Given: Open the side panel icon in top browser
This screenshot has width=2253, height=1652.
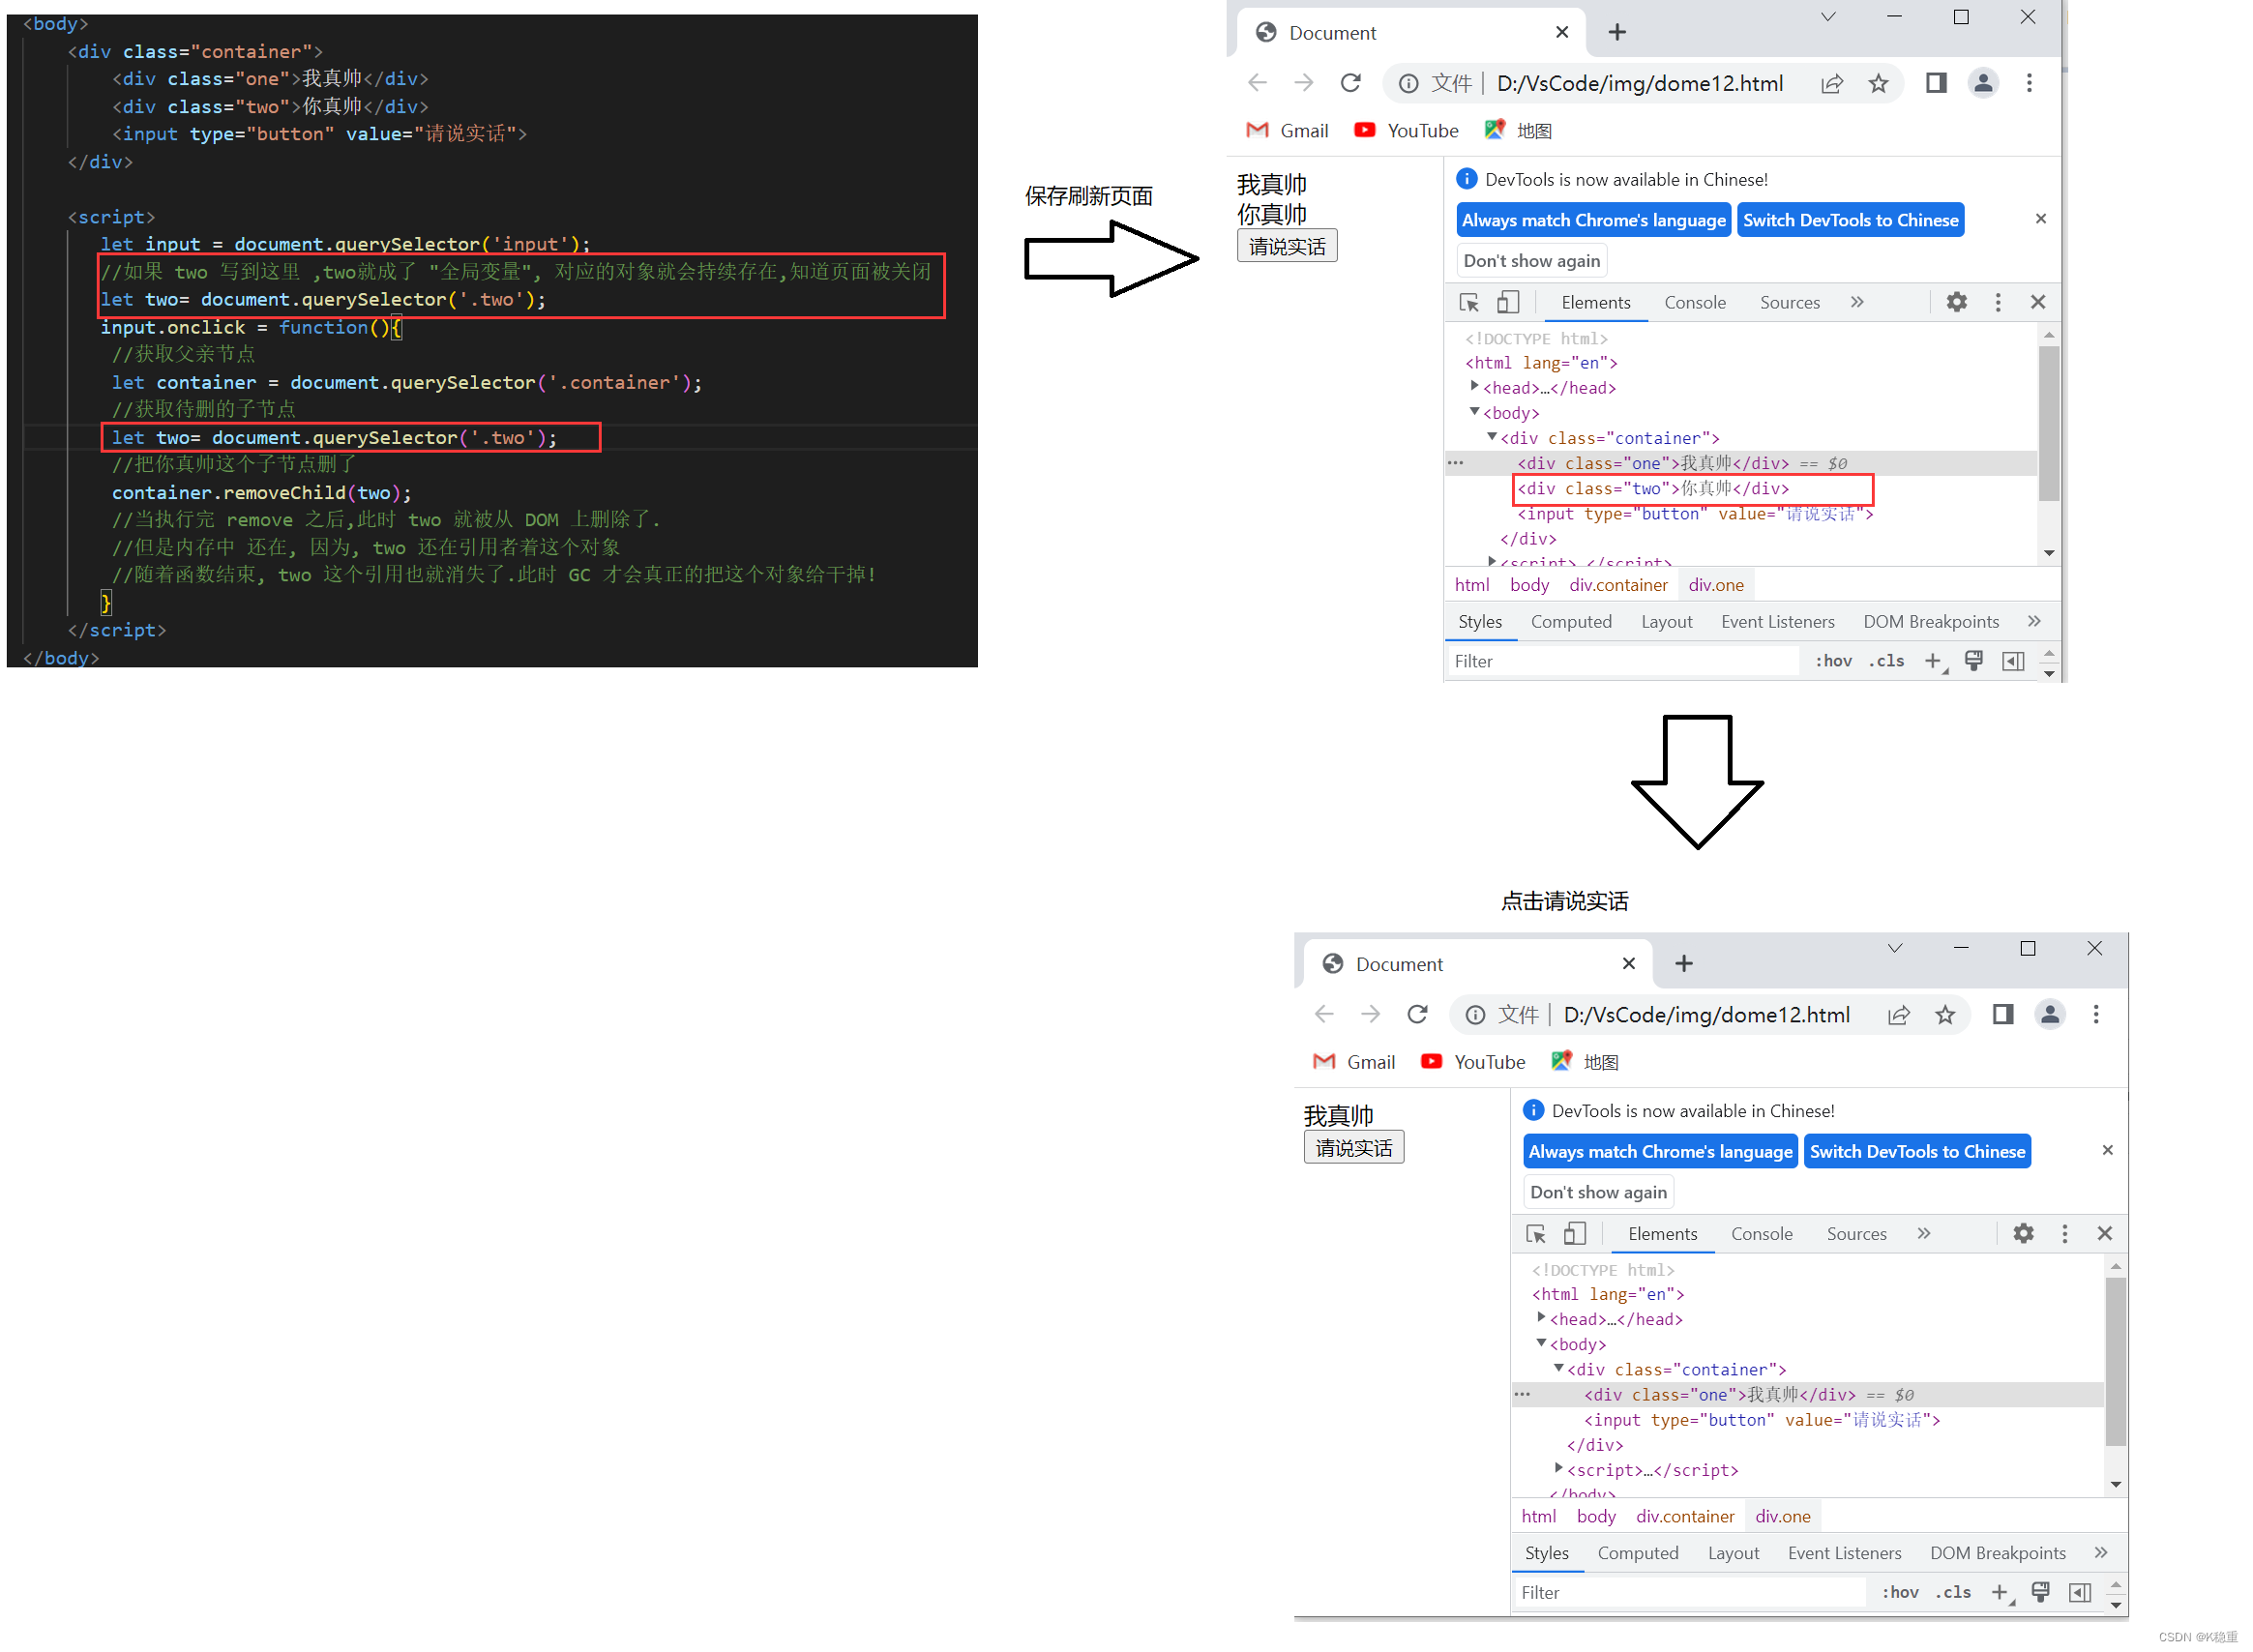Looking at the screenshot, I should tap(1936, 83).
